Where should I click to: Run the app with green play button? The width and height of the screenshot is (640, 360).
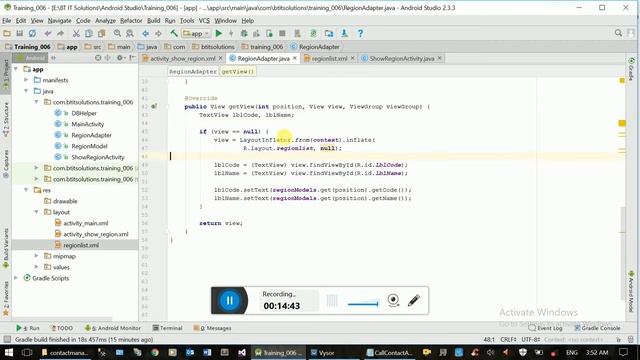point(219,33)
